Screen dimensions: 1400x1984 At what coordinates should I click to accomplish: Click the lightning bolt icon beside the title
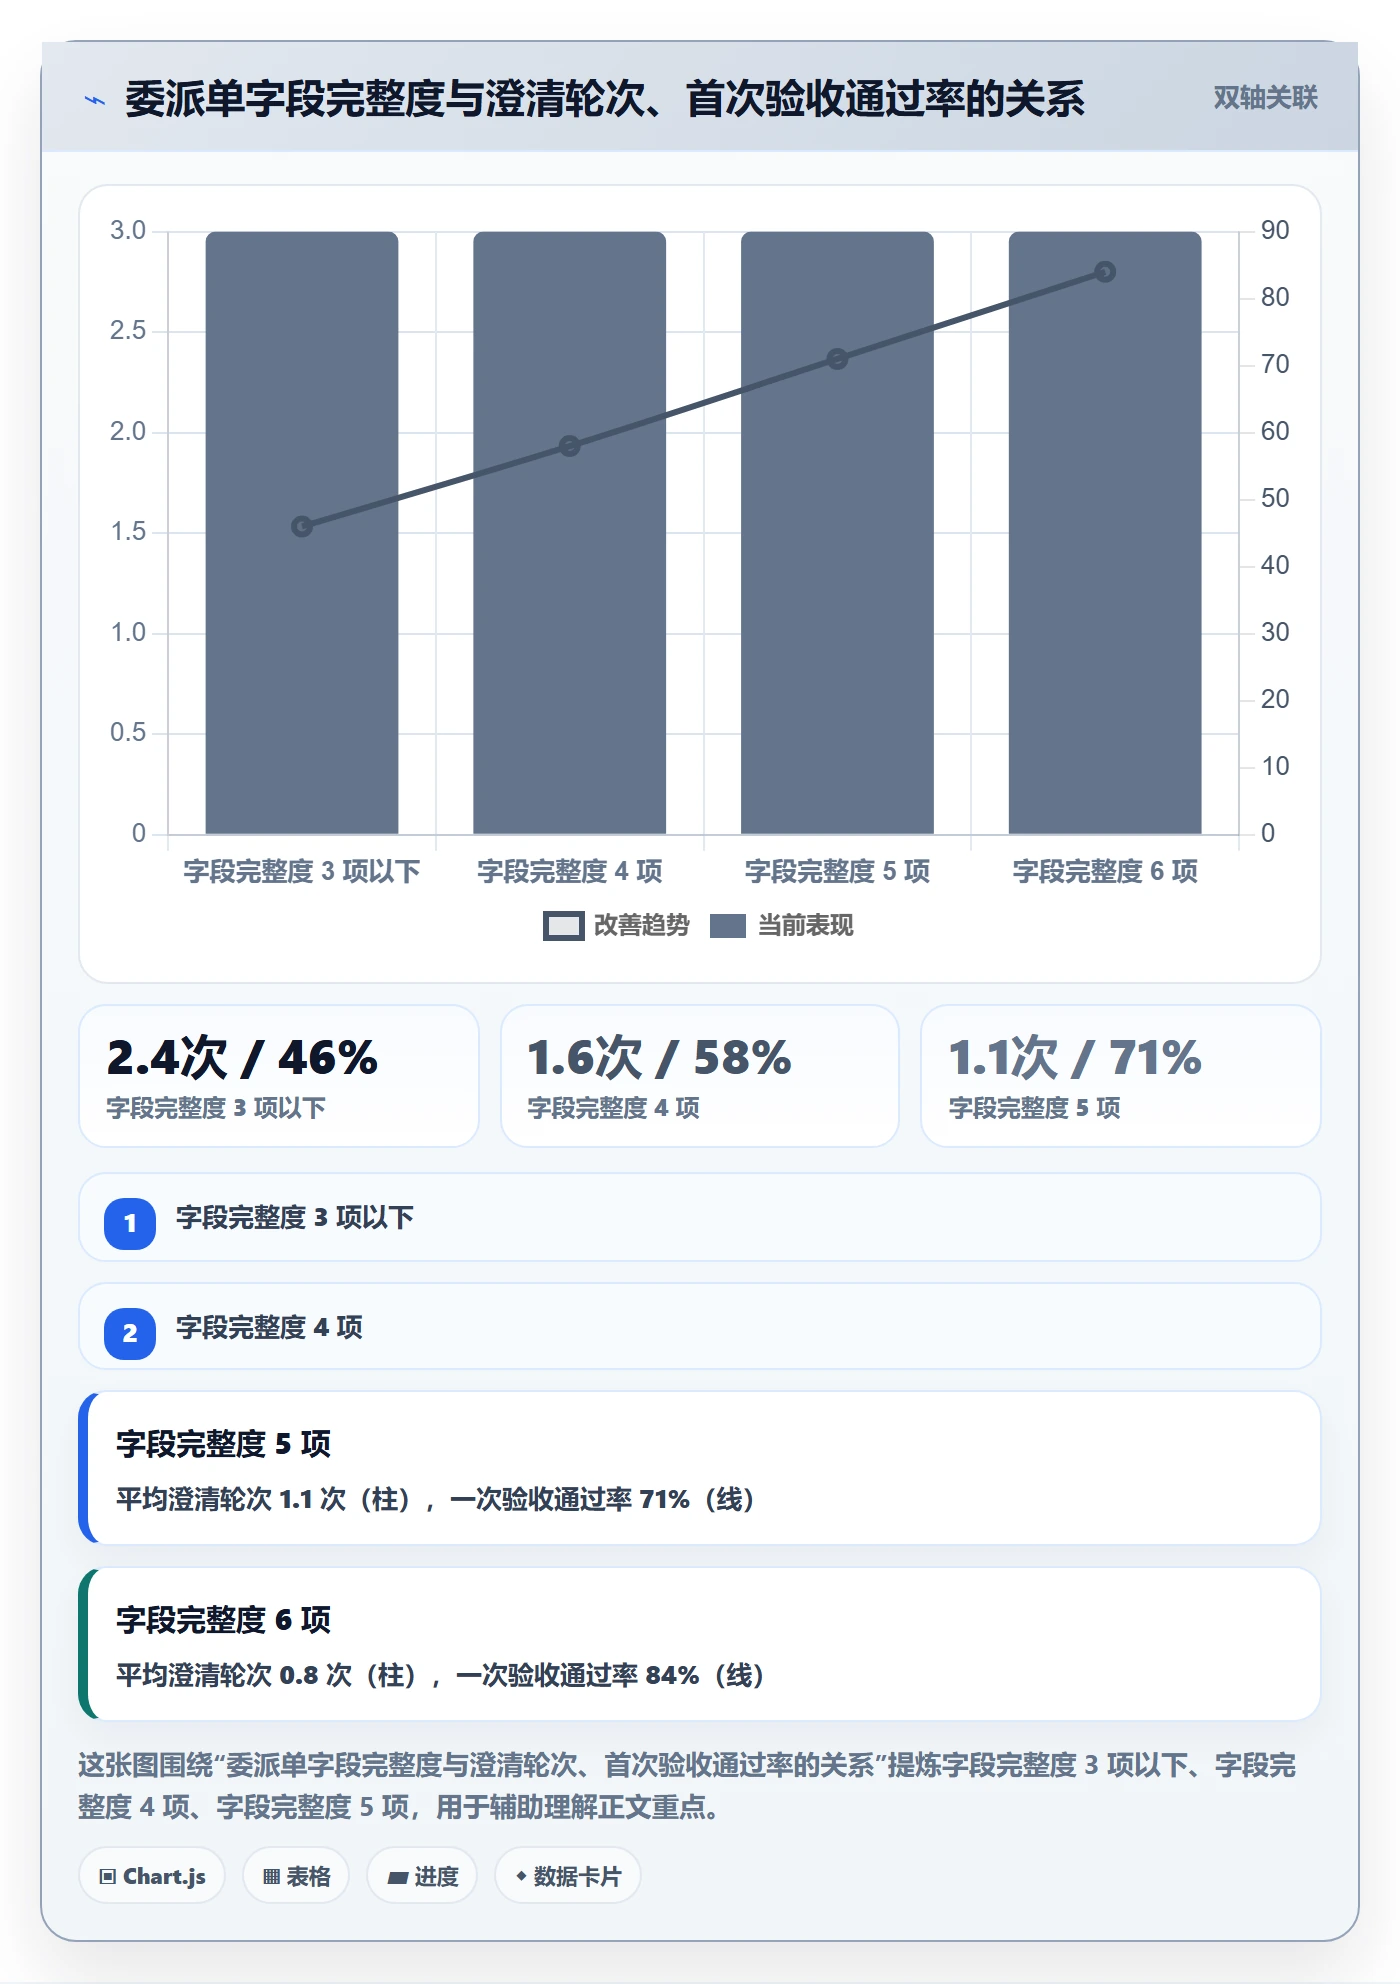pyautogui.click(x=95, y=100)
